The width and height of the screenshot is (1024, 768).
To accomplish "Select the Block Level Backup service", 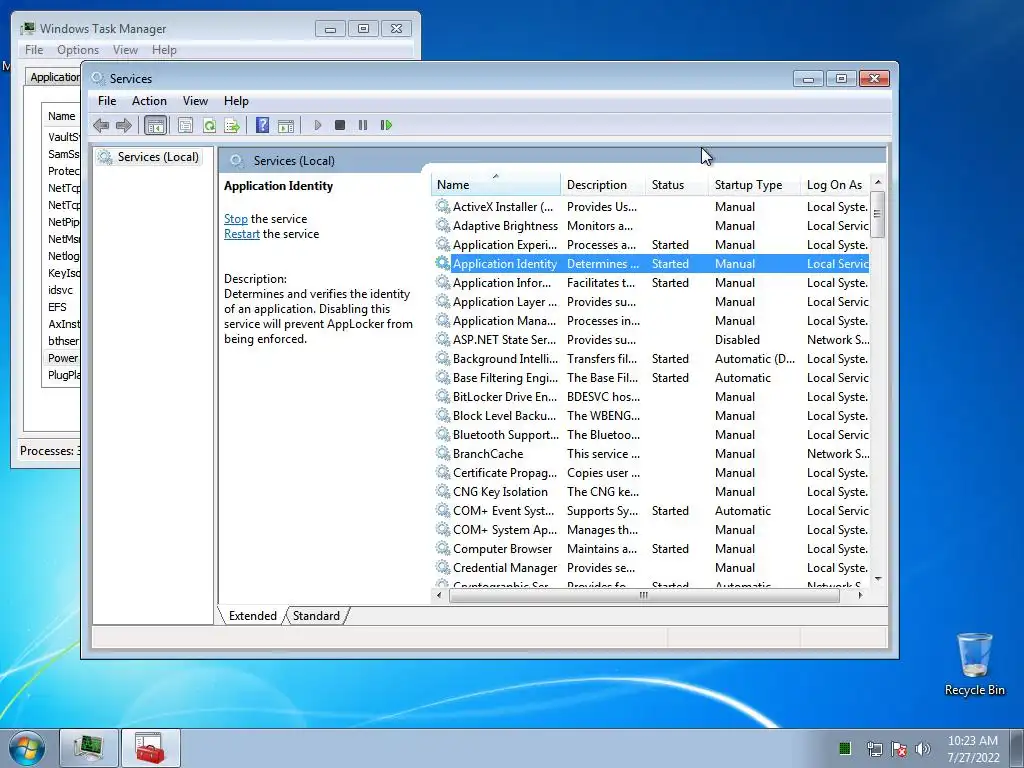I will click(651, 415).
